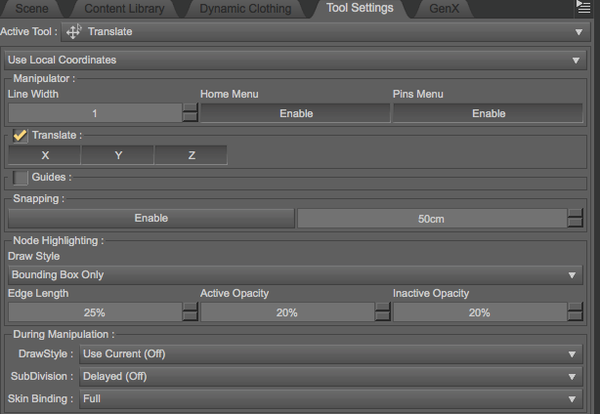600x414 pixels.
Task: Toggle the Z translate axis
Action: point(191,155)
